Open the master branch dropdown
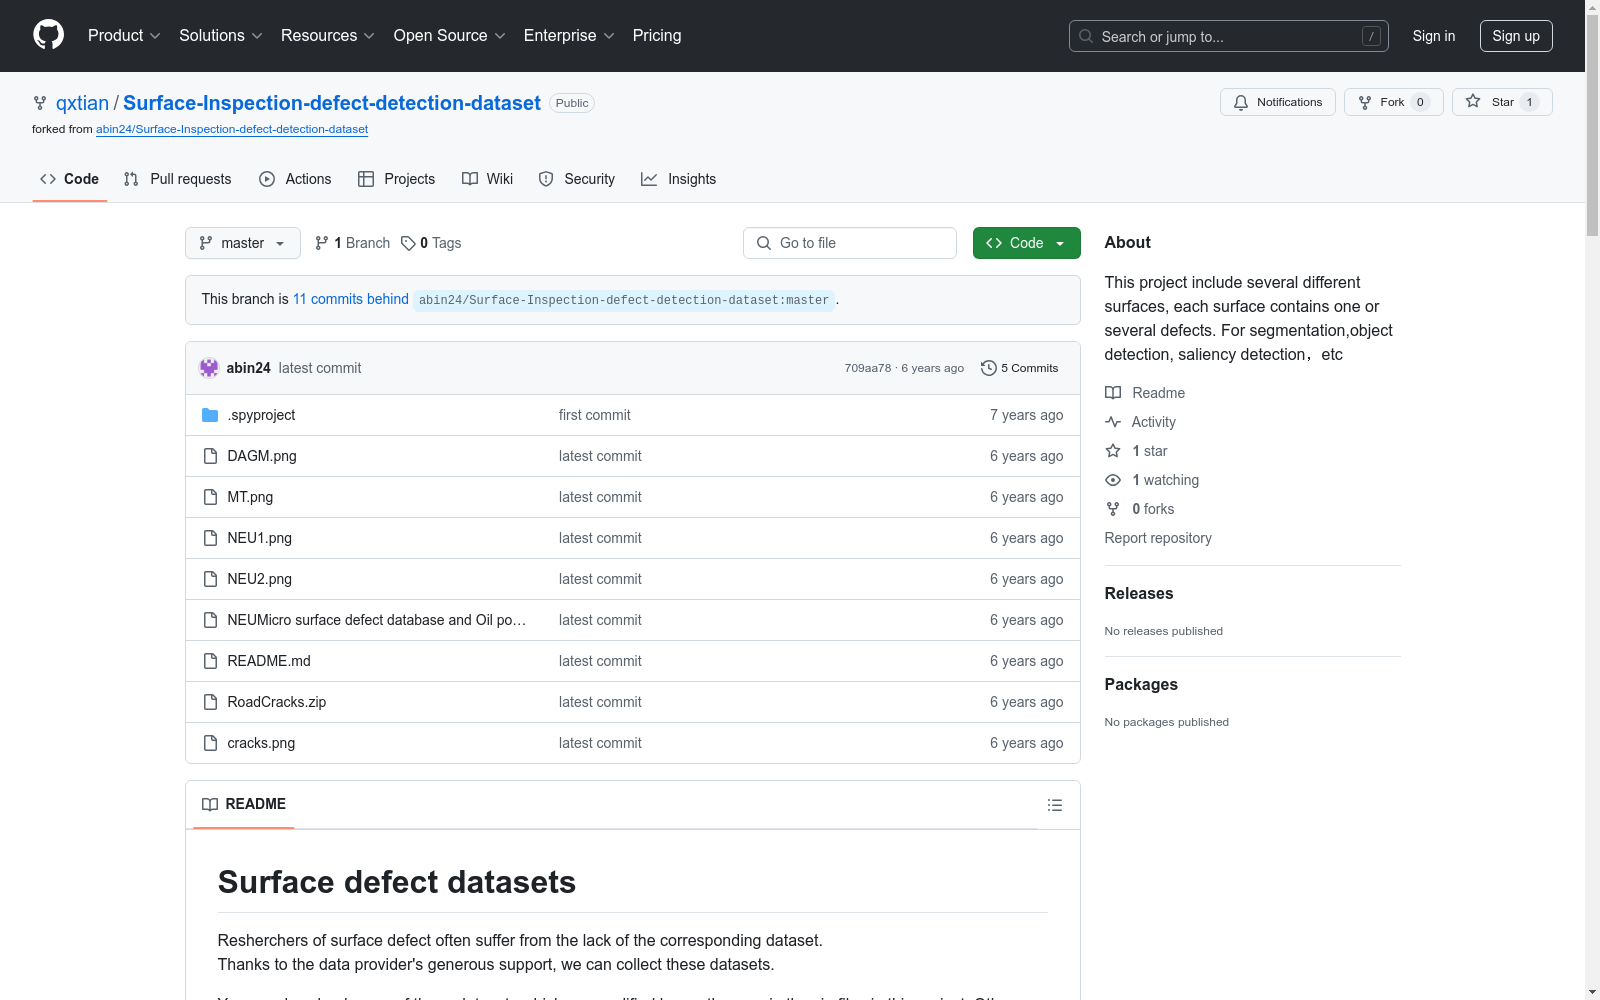This screenshot has height=1000, width=1600. [242, 243]
